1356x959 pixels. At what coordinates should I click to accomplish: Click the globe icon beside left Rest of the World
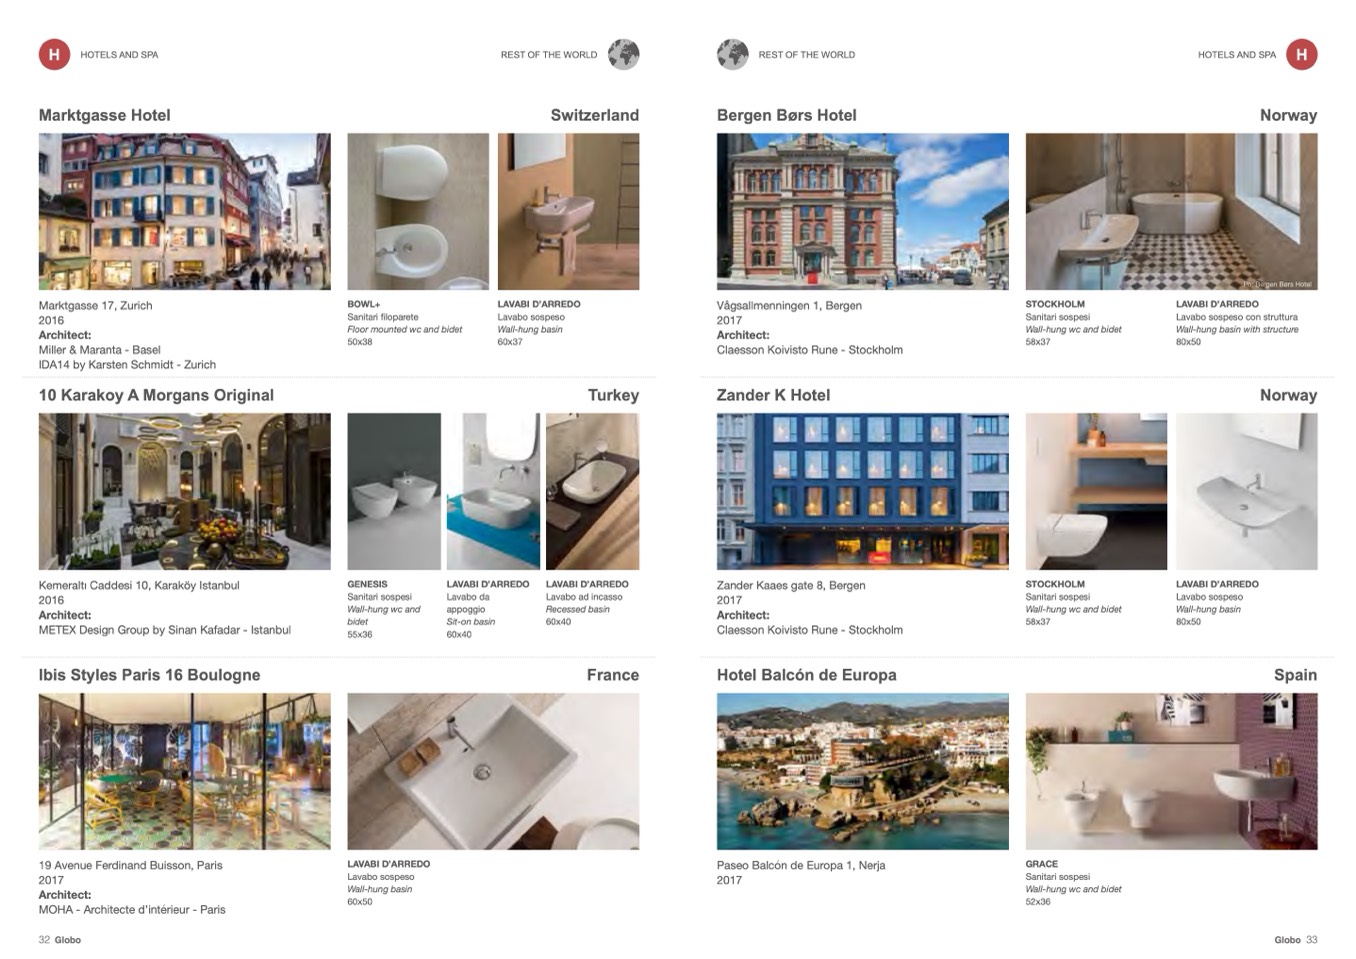[x=623, y=54]
